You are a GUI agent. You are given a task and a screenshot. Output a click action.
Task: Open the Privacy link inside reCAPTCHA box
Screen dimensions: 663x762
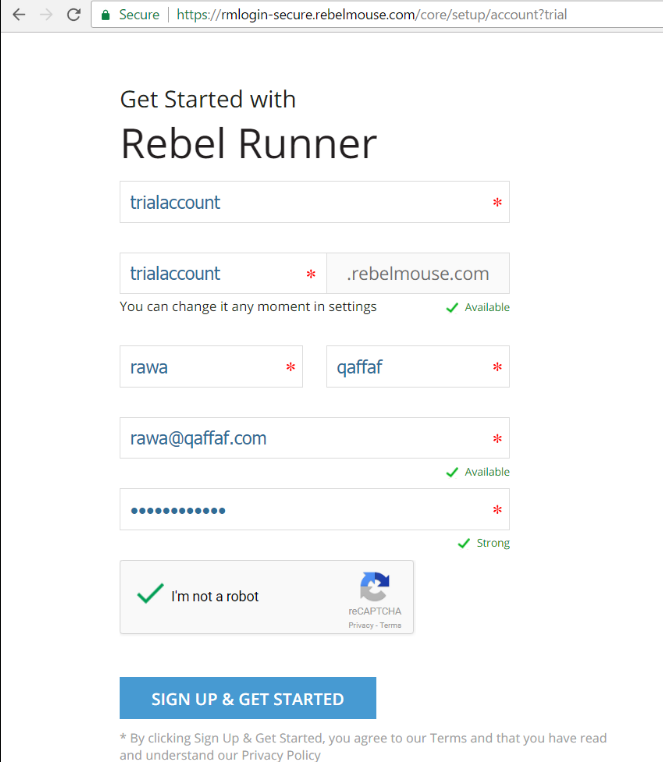[360, 625]
